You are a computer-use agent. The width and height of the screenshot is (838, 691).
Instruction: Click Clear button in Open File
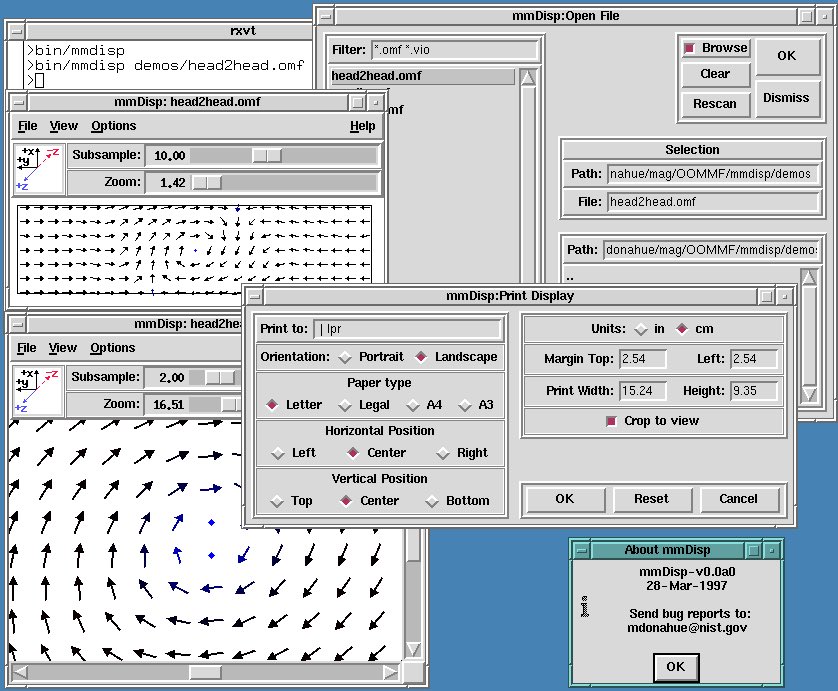715,74
